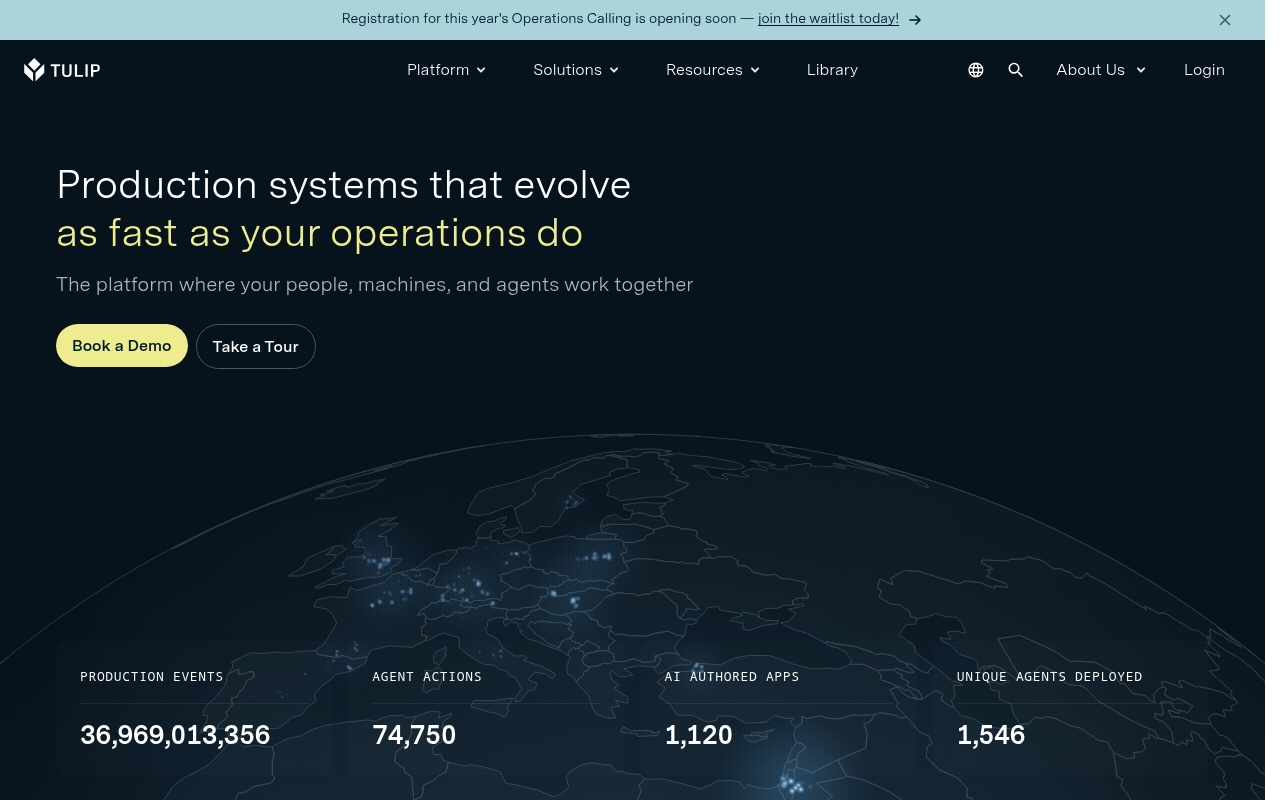This screenshot has width=1280, height=800.
Task: Expand the Platform menu
Action: [x=446, y=70]
